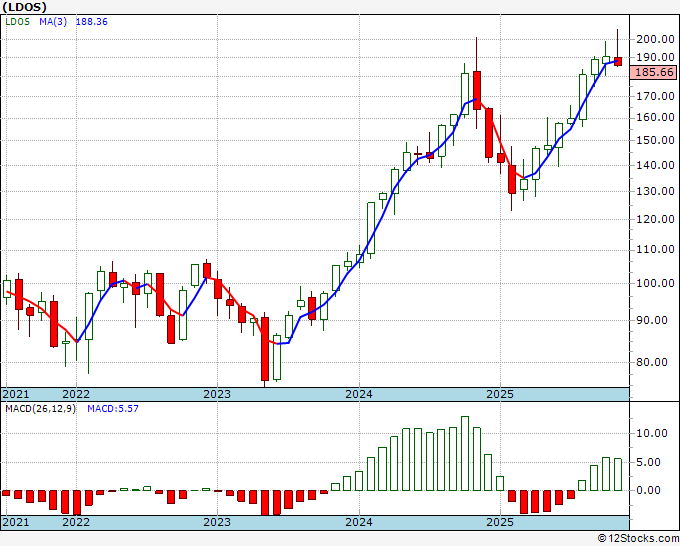Click the 190.00 price axis label
Screen dimensions: 680x546
pos(655,57)
